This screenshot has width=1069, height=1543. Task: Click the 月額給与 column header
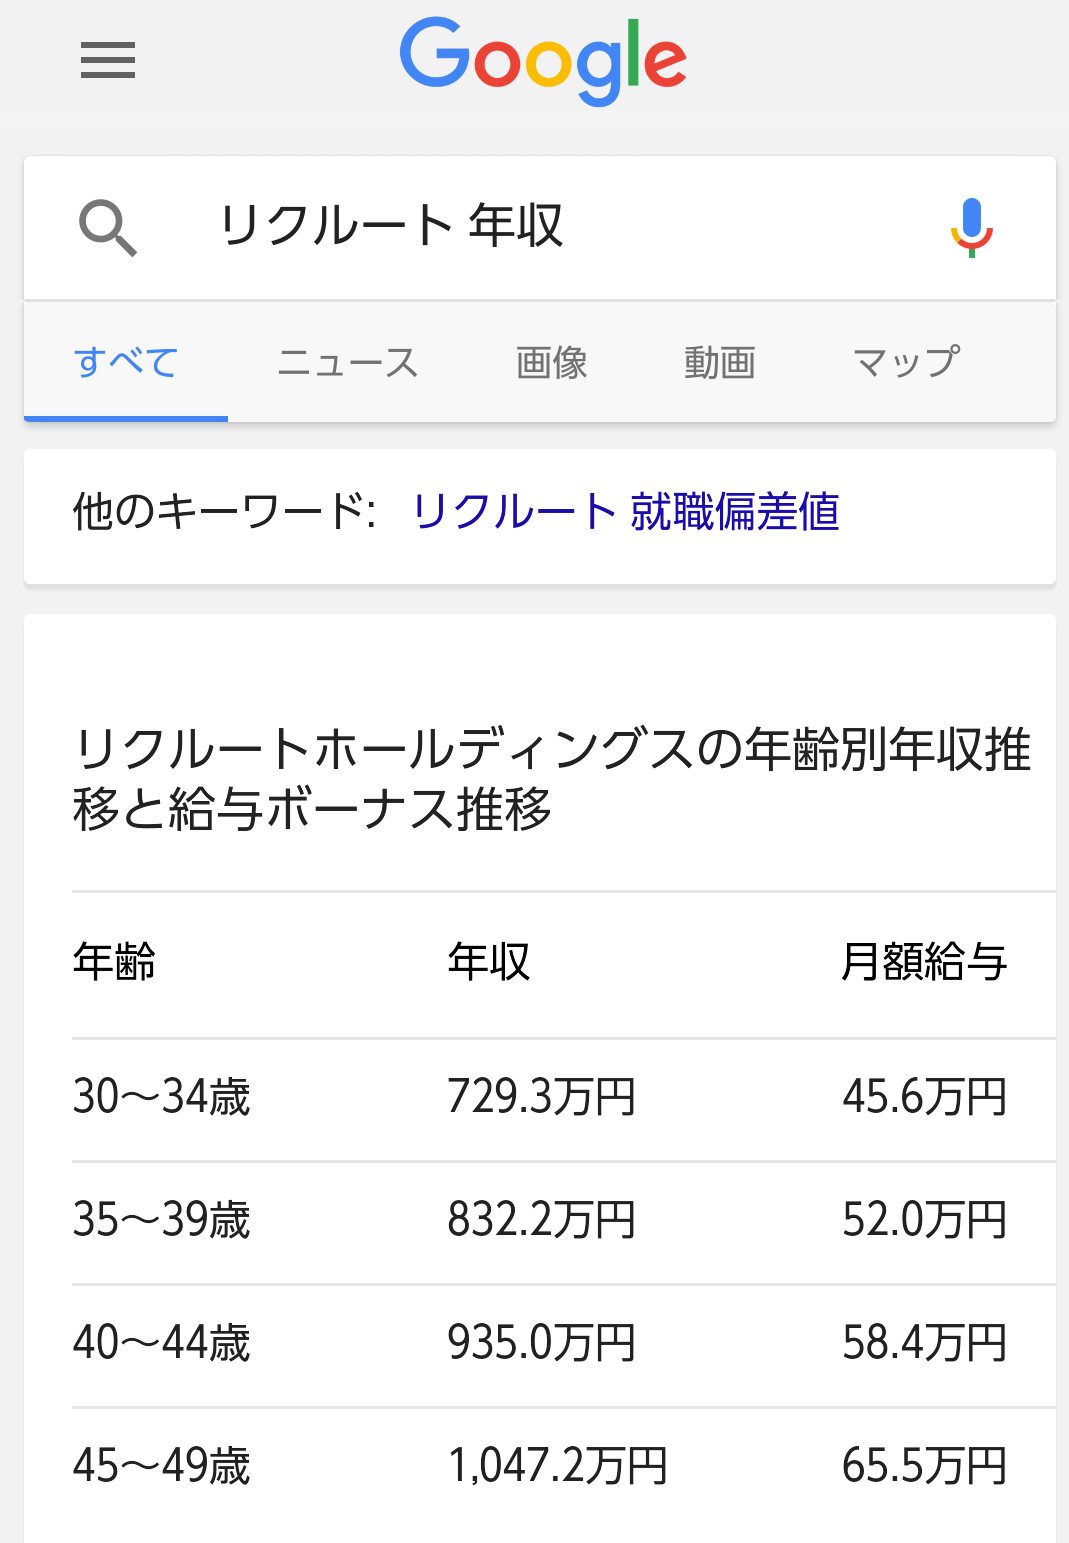(x=924, y=962)
